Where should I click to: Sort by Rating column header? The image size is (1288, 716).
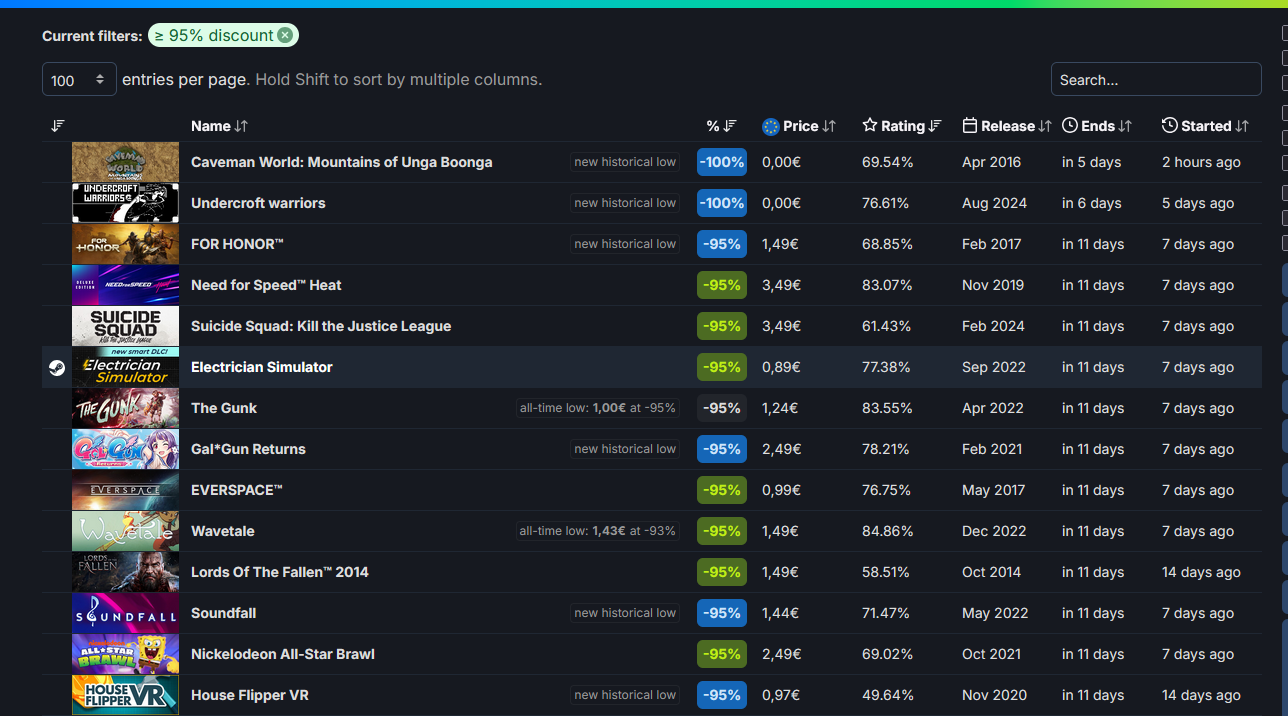pos(902,126)
